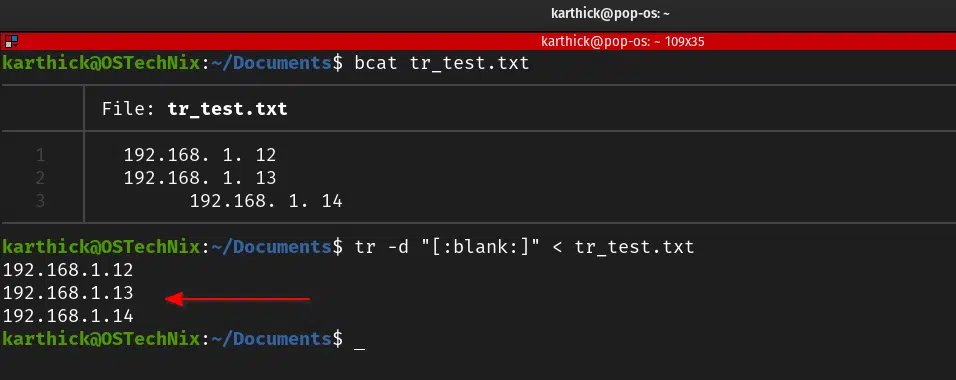Click the output line 192.168.1.12
Image resolution: width=956 pixels, height=380 pixels.
pyautogui.click(x=68, y=270)
